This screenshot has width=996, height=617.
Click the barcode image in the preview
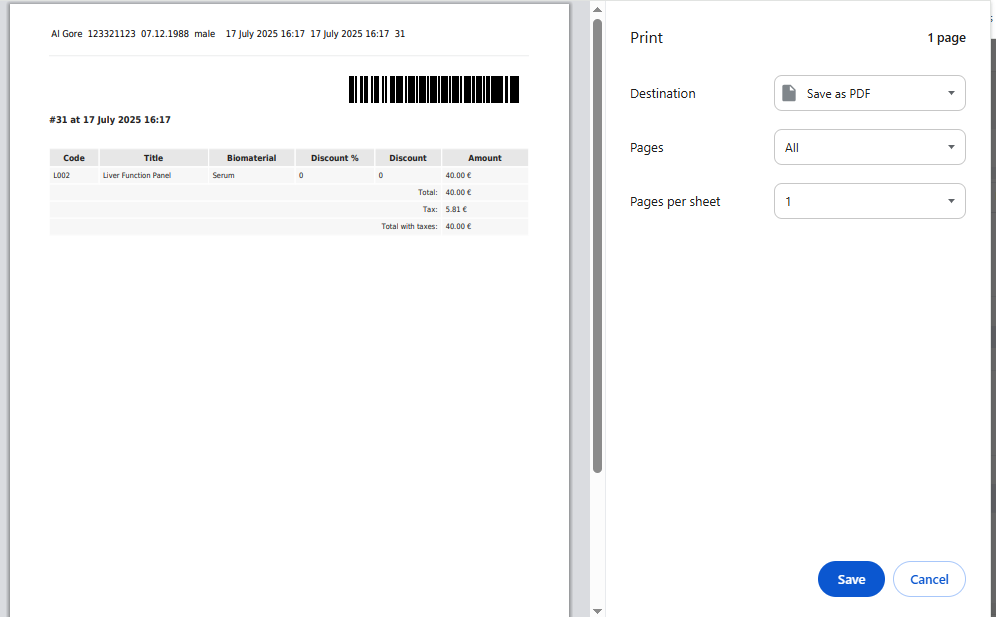[434, 89]
